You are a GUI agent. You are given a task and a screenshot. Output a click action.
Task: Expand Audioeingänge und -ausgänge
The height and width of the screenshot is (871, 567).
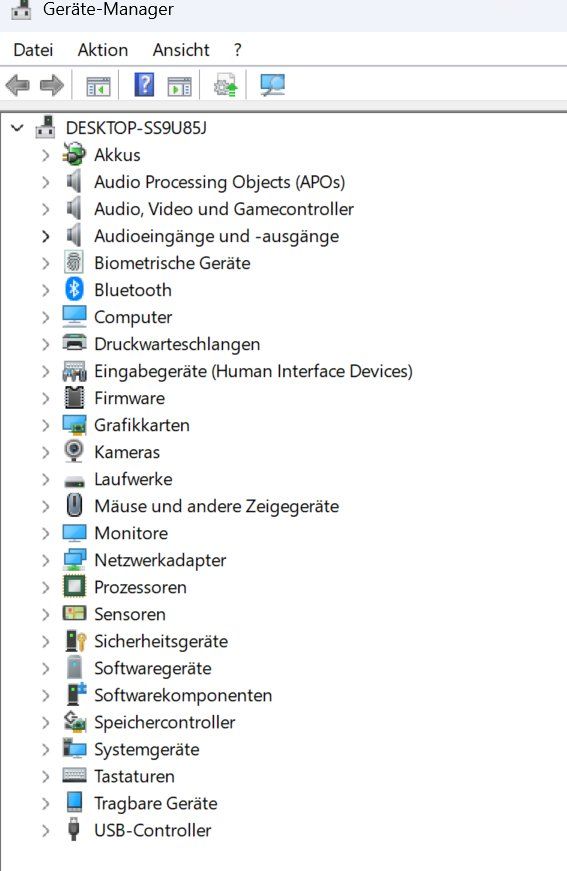coord(46,236)
